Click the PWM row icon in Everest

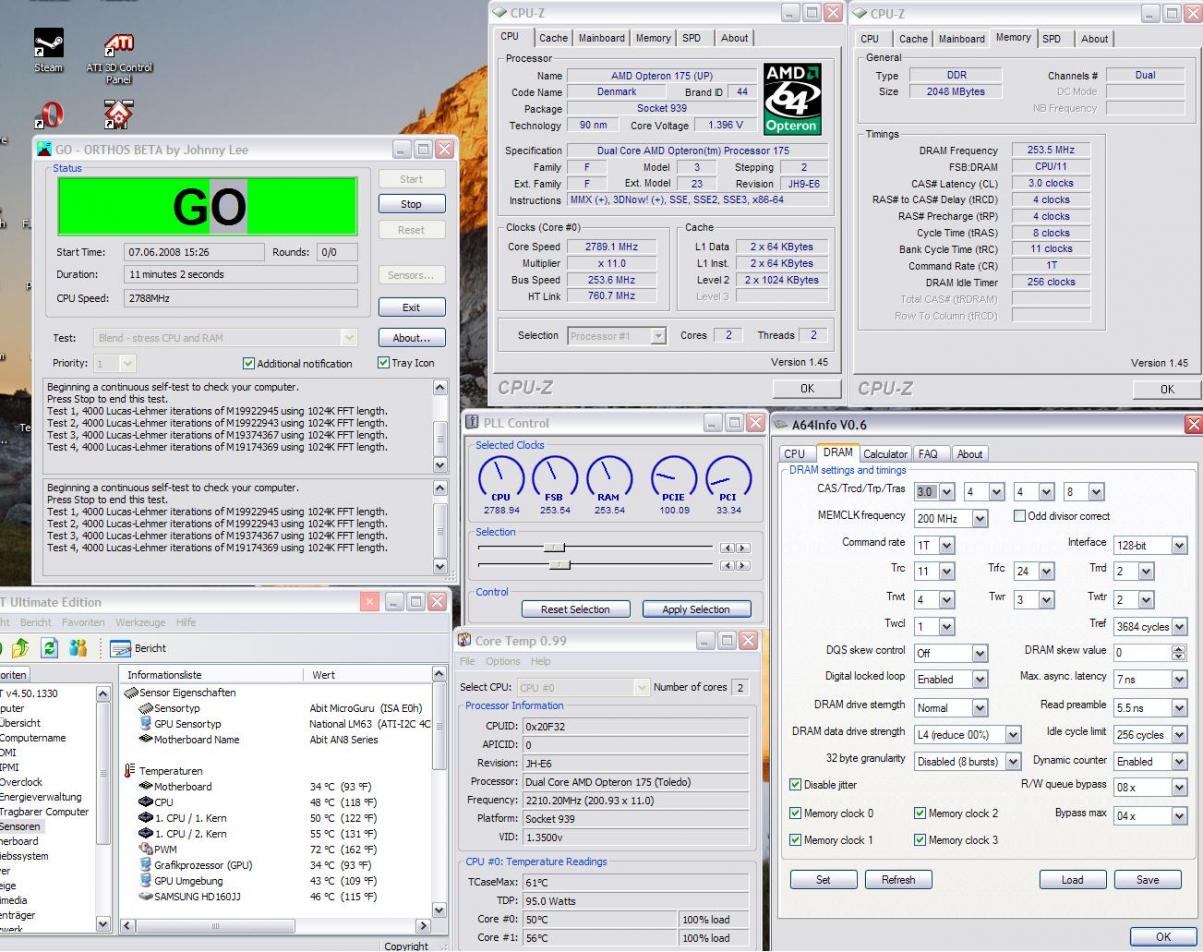pyautogui.click(x=146, y=849)
